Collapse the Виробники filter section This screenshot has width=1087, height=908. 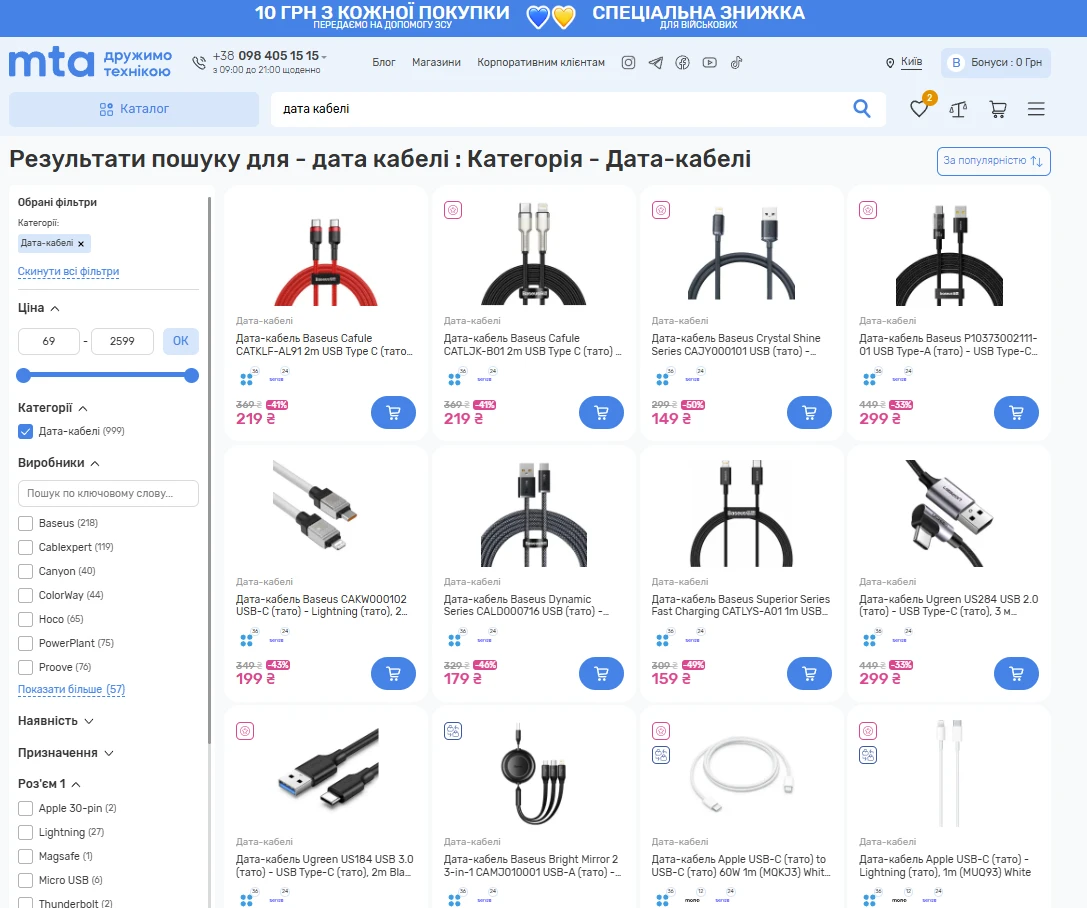59,462
